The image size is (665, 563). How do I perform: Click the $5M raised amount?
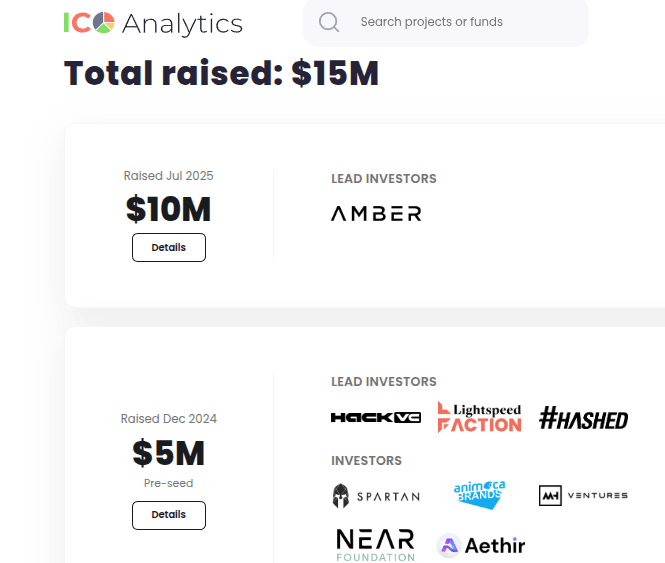169,454
